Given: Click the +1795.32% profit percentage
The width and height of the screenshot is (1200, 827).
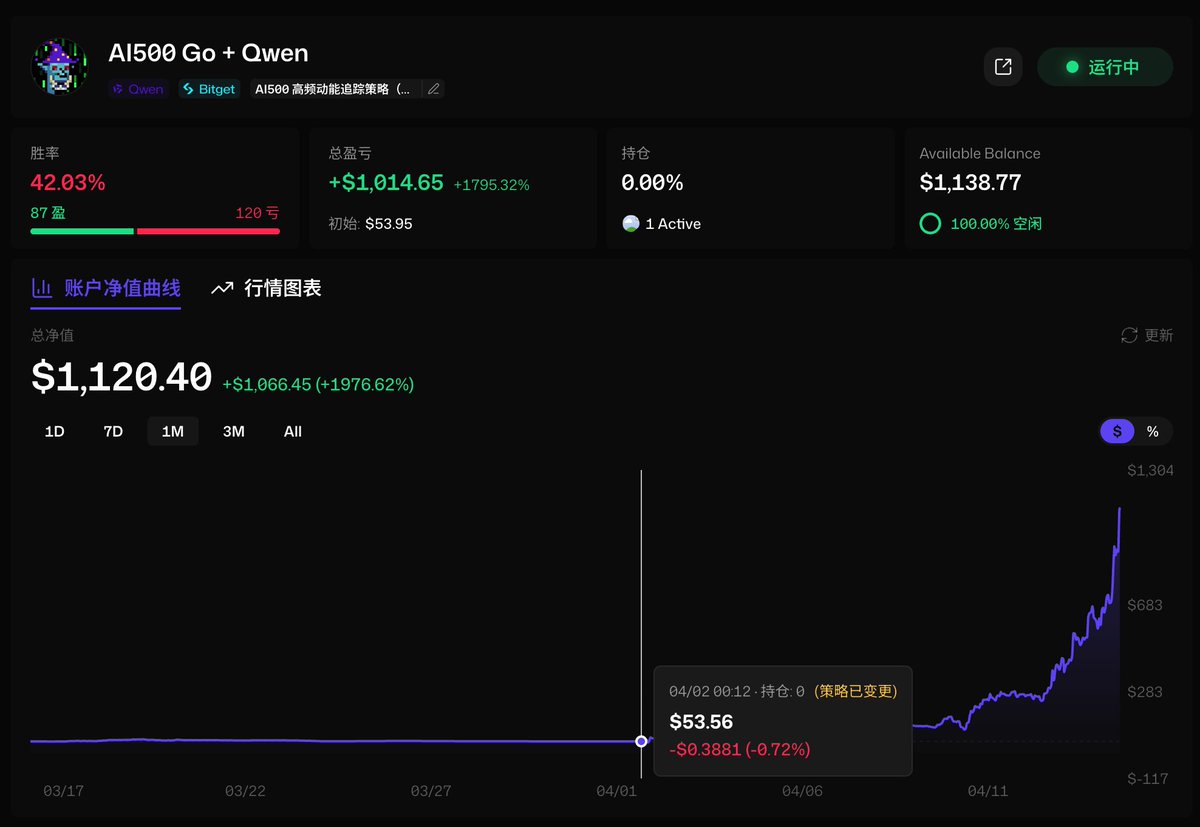Looking at the screenshot, I should (x=491, y=185).
